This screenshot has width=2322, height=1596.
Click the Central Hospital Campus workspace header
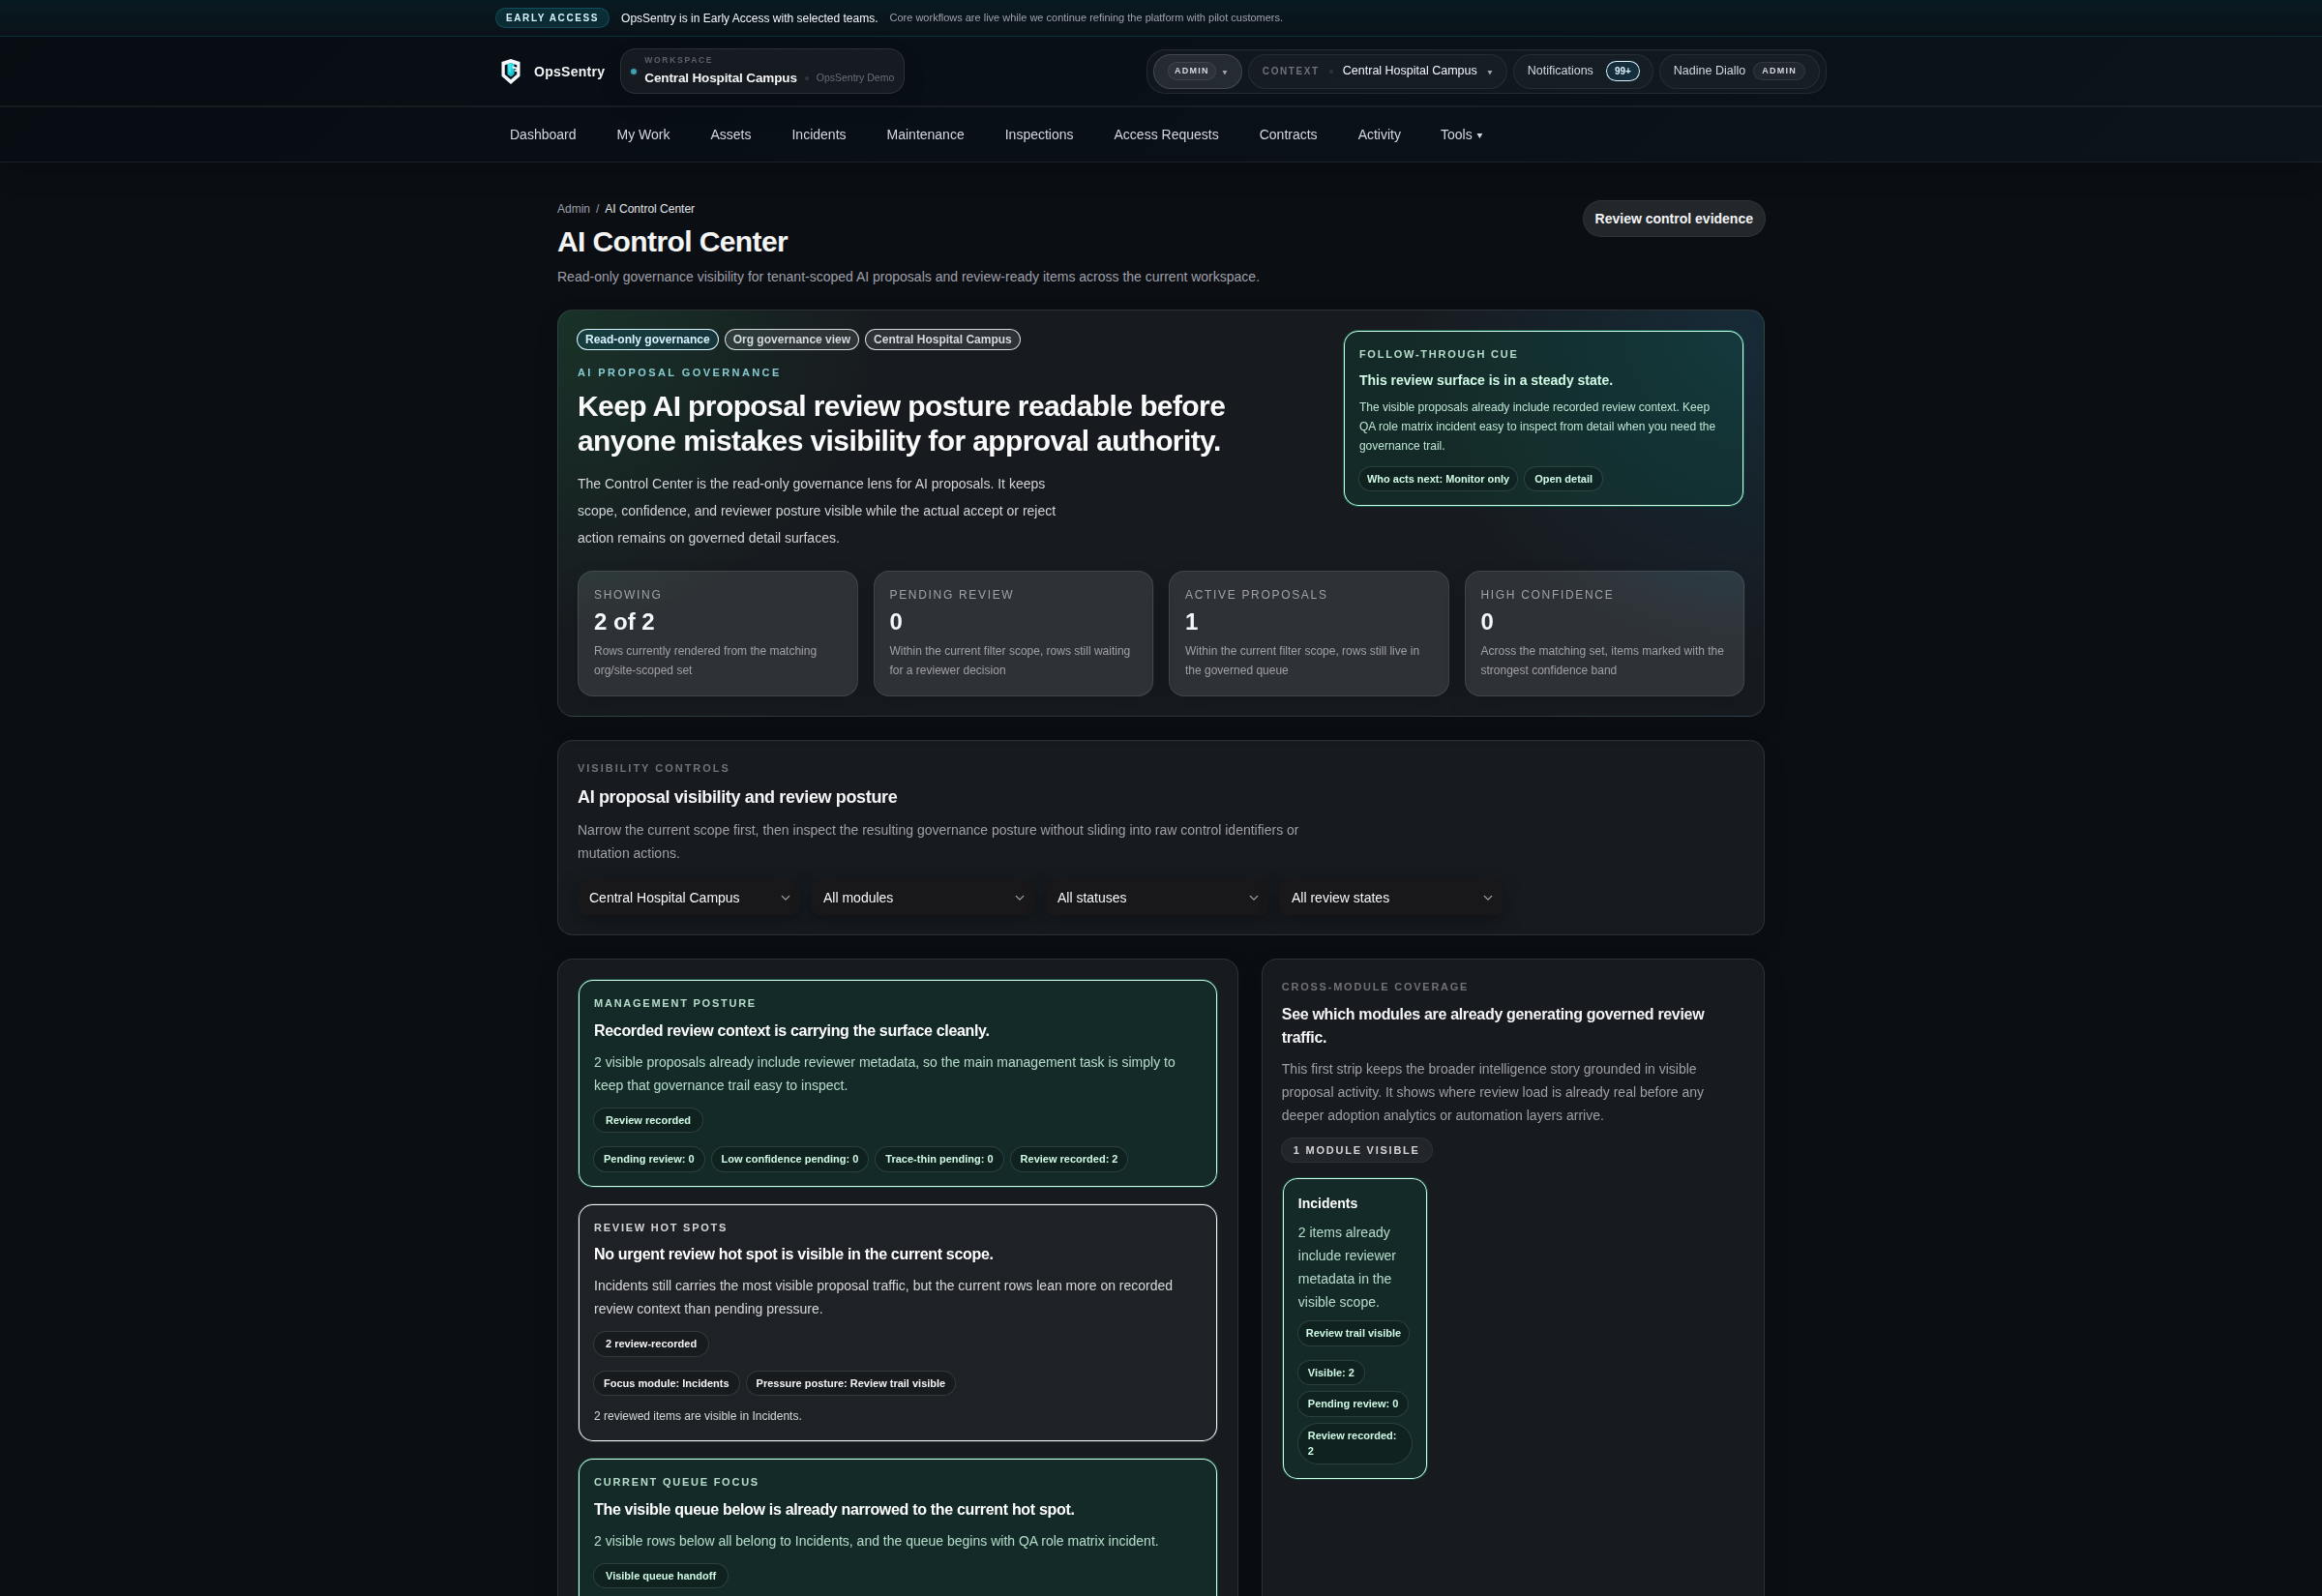tap(721, 77)
